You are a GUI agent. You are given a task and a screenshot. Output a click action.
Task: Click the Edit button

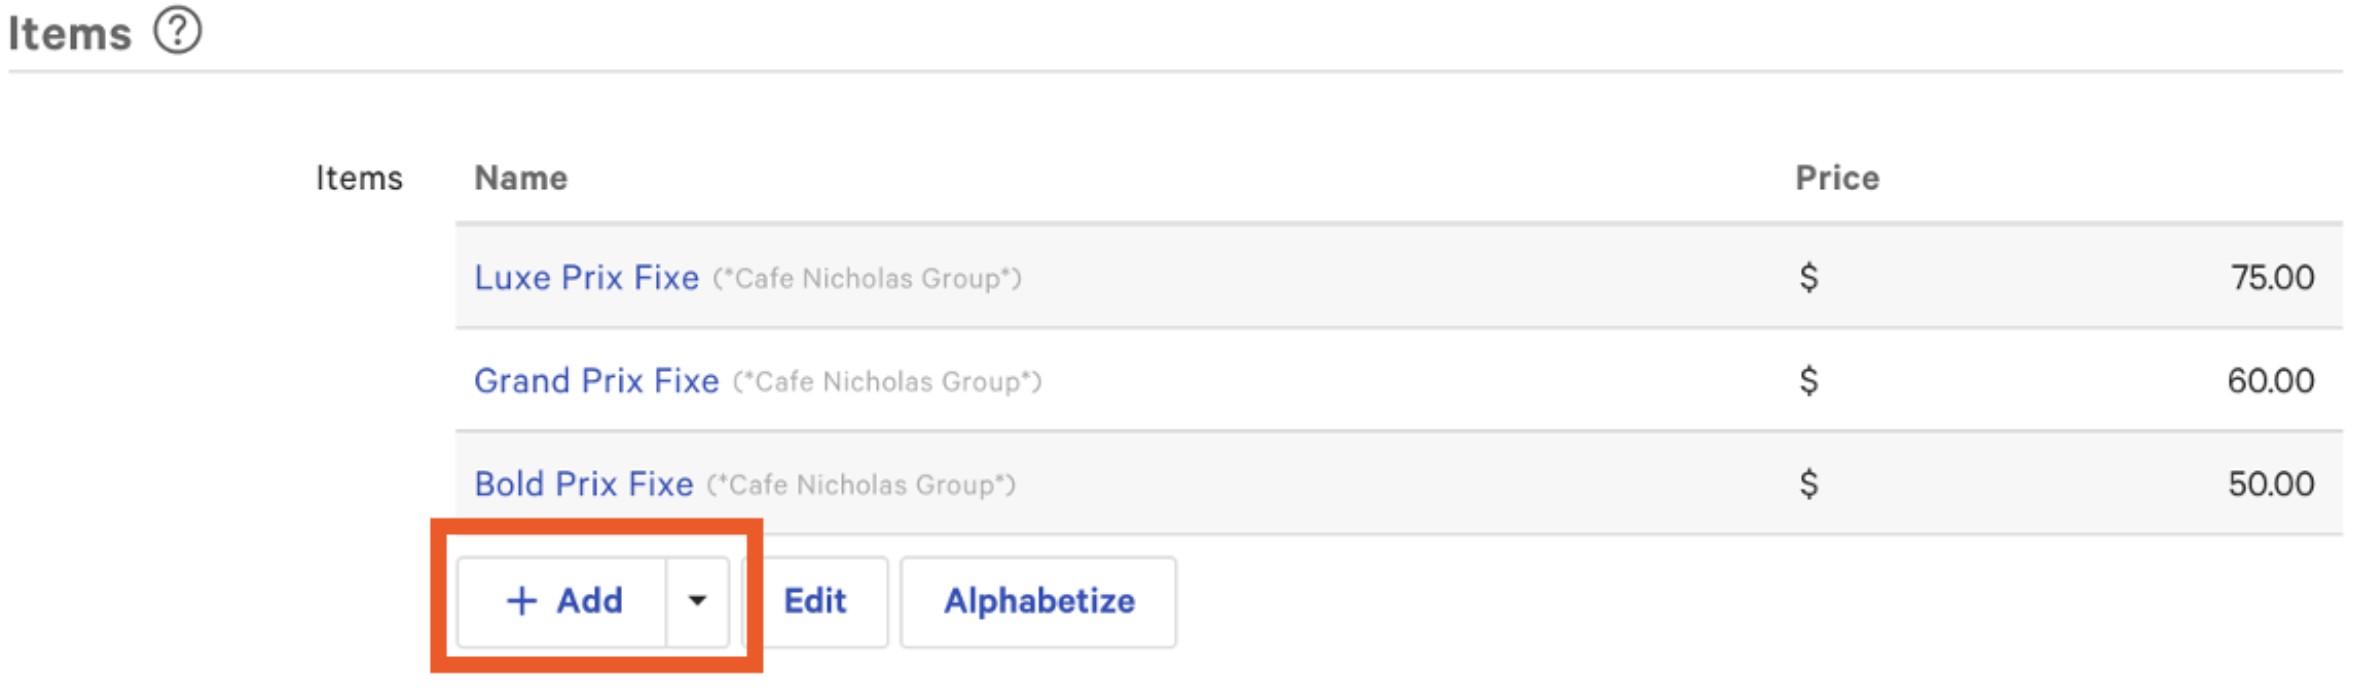(815, 601)
